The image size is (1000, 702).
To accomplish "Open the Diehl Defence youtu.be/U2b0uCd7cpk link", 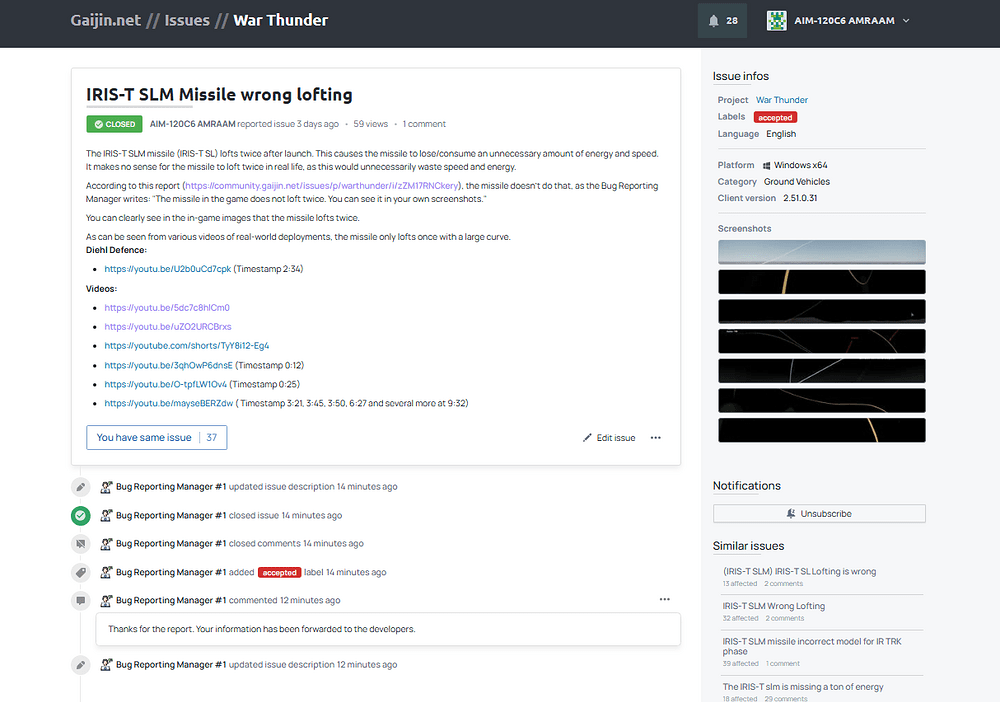I will (167, 269).
